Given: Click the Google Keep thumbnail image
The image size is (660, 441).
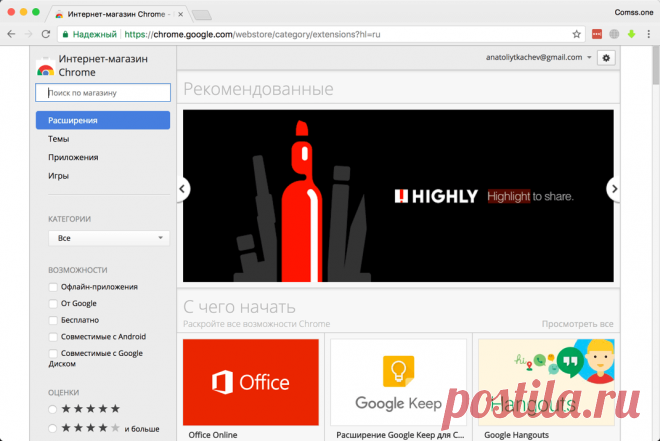Looking at the screenshot, I should pyautogui.click(x=399, y=382).
